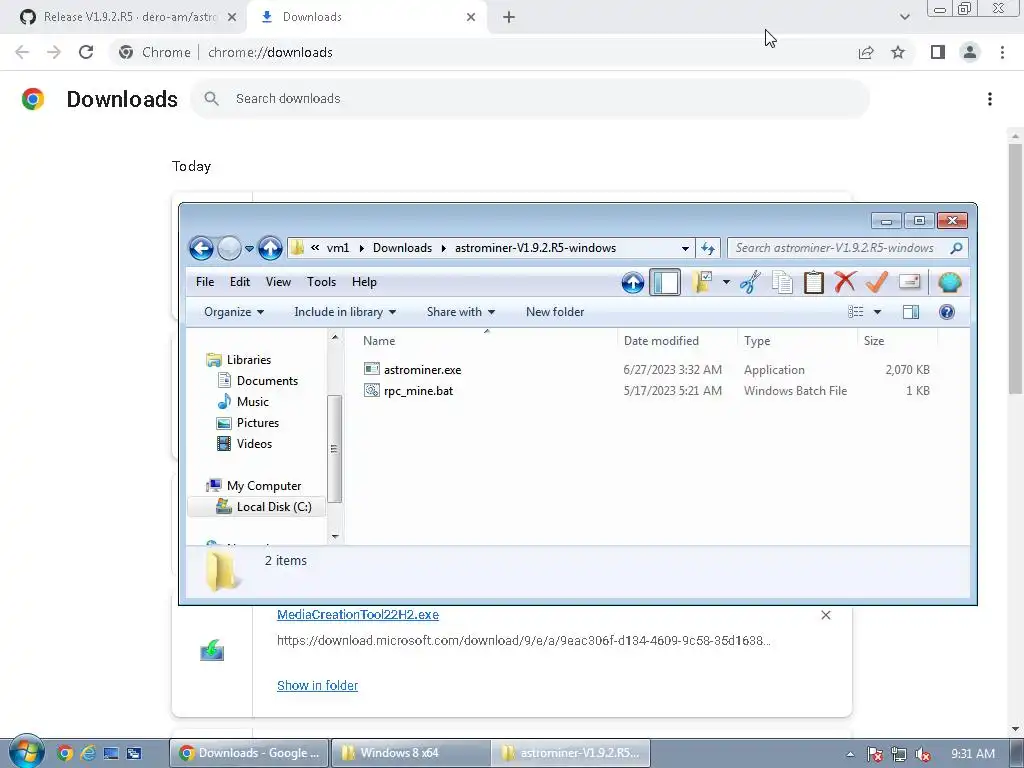Open the View menu in Explorer

pyautogui.click(x=278, y=282)
